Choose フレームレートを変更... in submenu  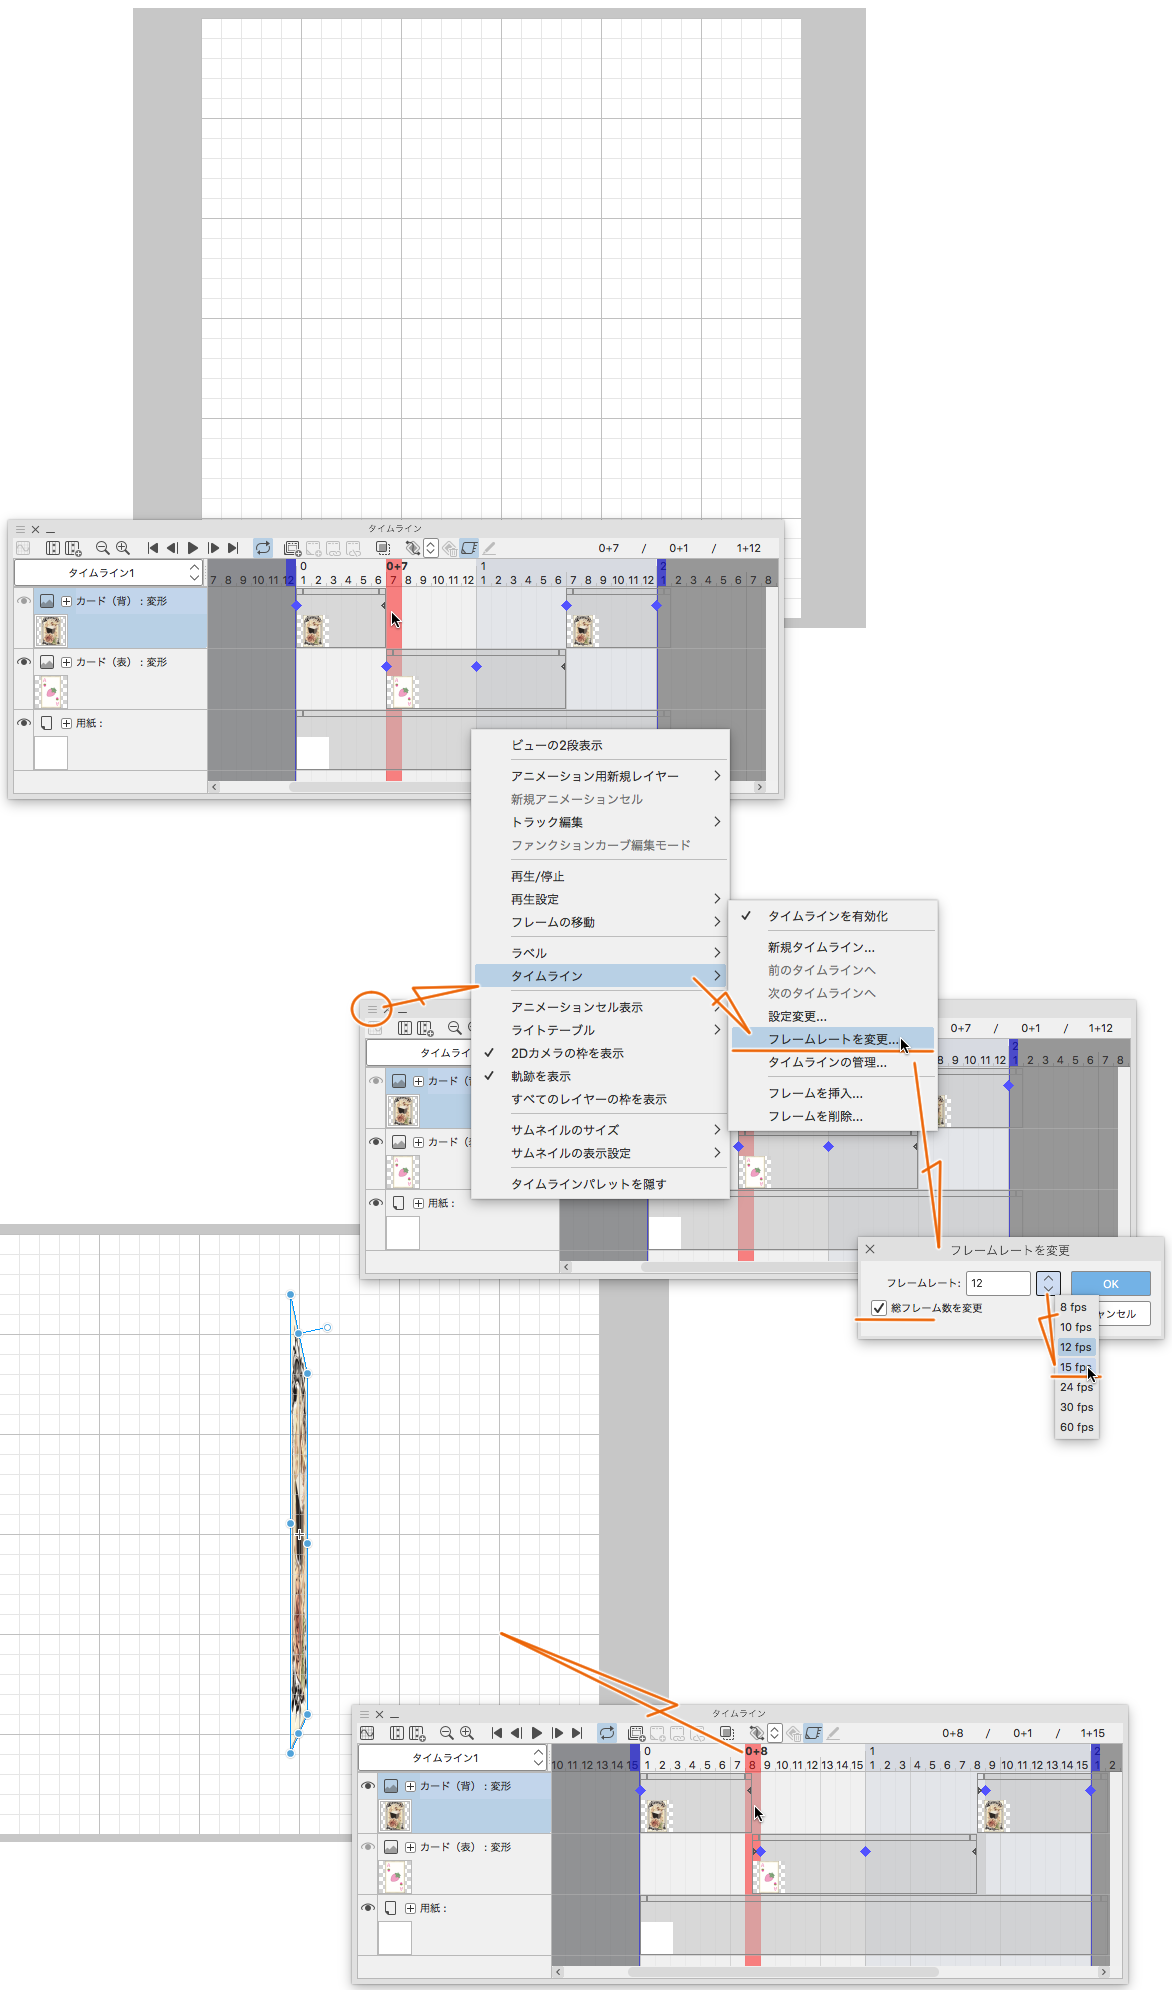click(833, 1039)
